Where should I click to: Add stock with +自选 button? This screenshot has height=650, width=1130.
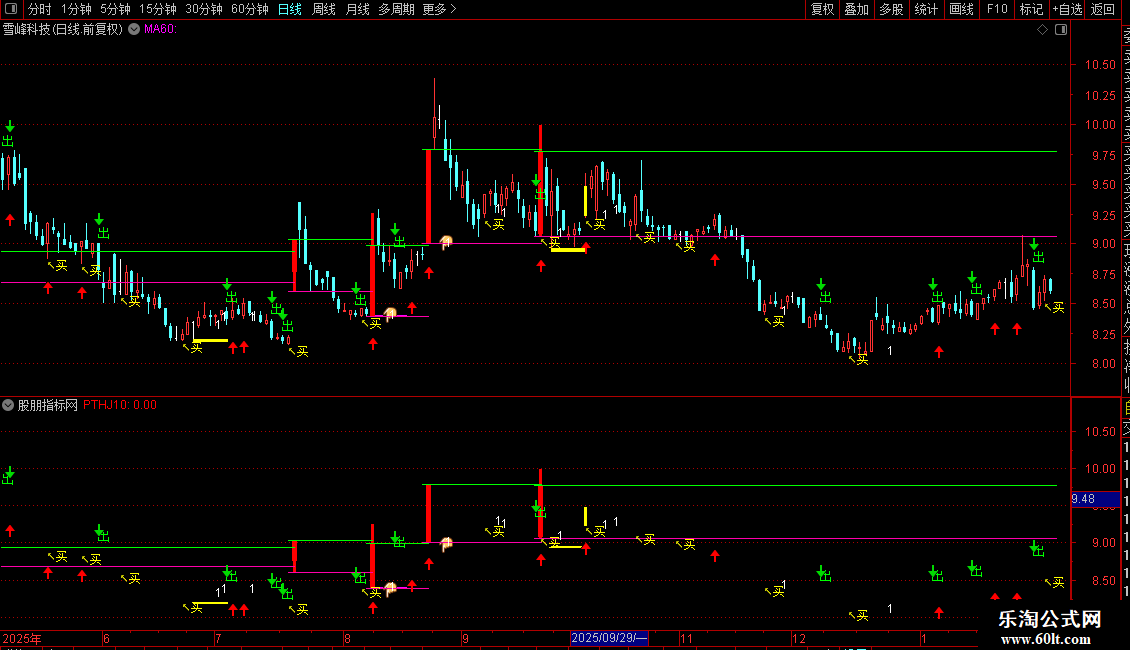click(x=1068, y=9)
